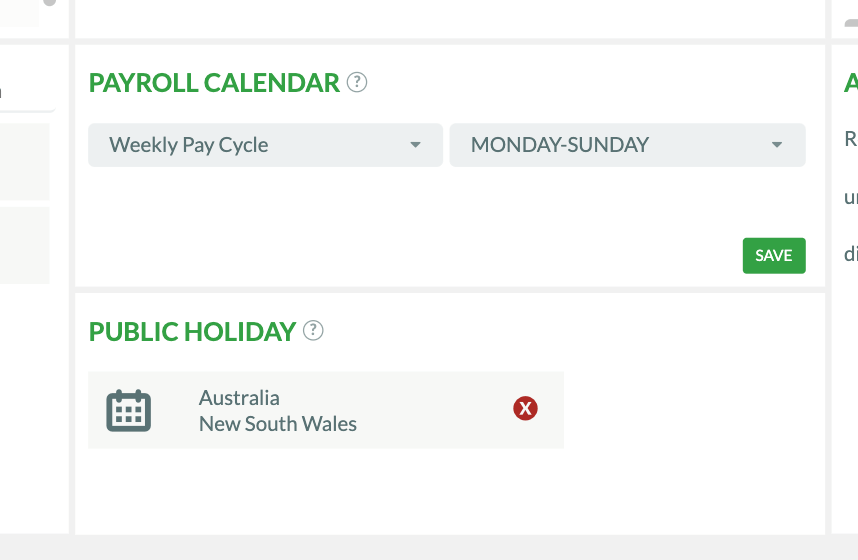Viewport: 858px width, 560px height.
Task: Select the lower gray block in left sidebar
Action: click(x=25, y=245)
